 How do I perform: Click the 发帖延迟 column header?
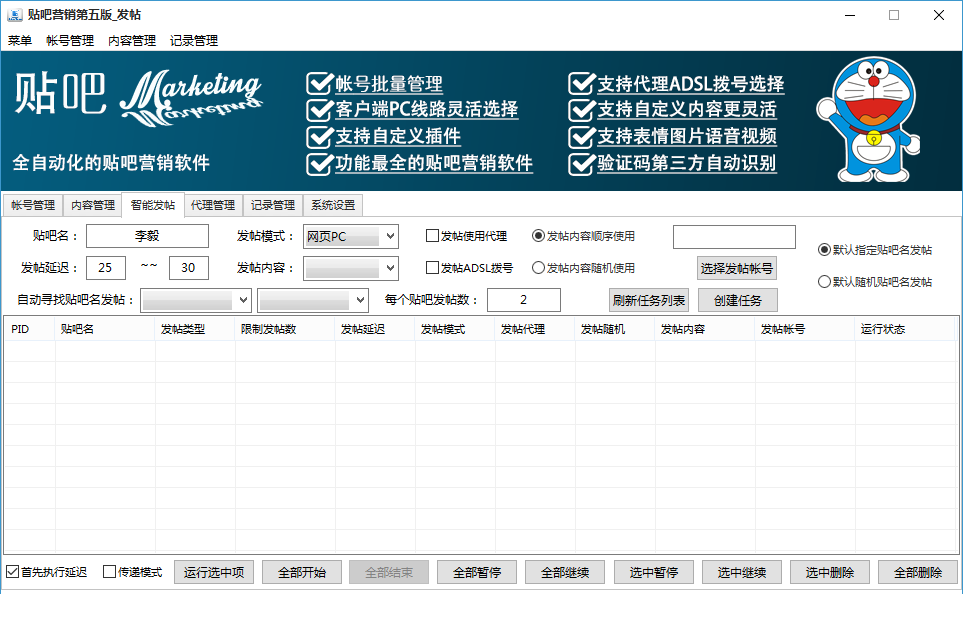[x=375, y=329]
